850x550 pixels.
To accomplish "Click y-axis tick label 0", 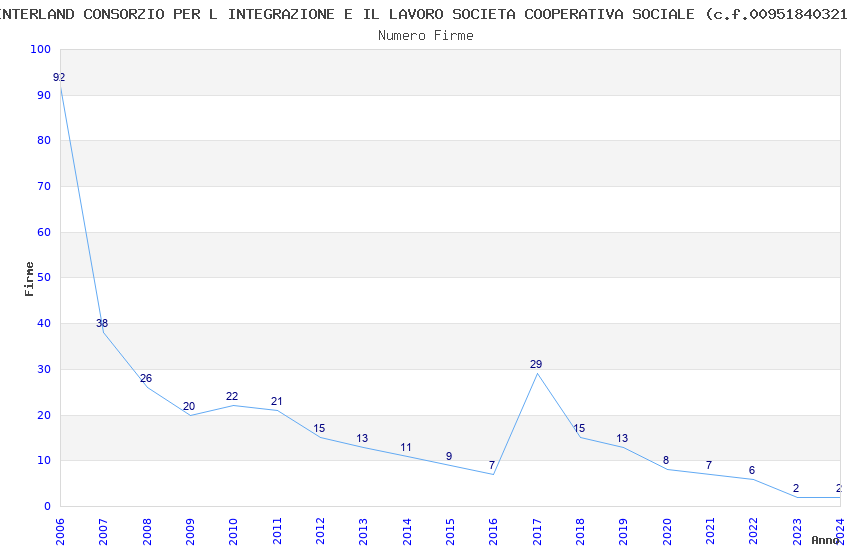I will click(48, 507).
